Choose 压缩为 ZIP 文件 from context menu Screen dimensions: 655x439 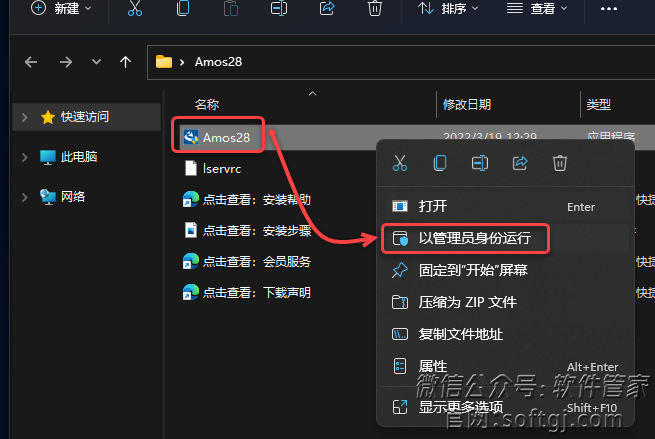505,302
